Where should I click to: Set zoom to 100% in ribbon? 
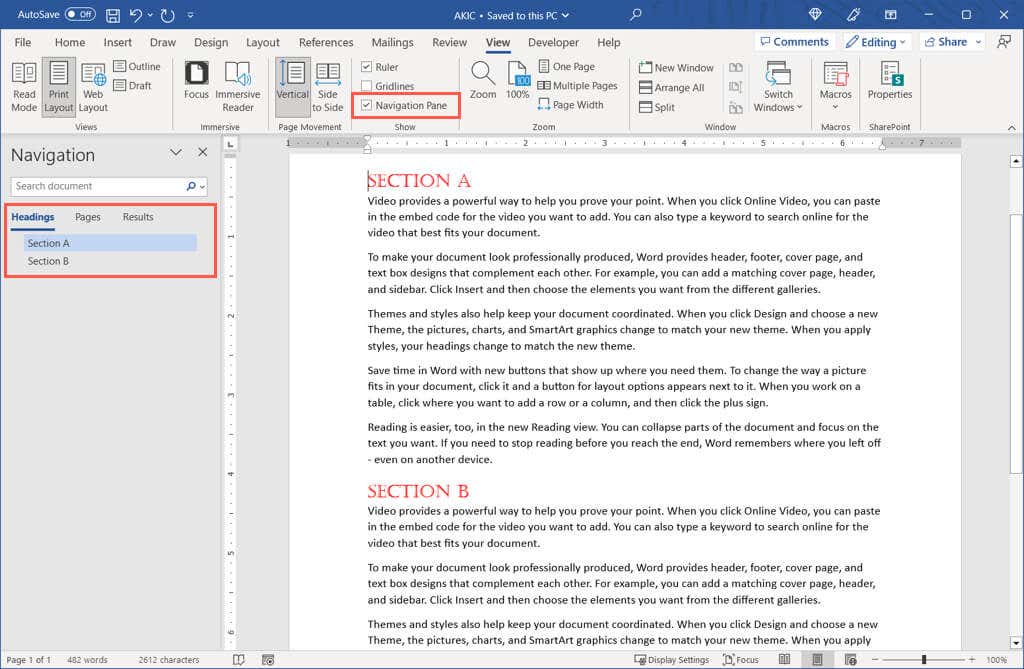pos(517,81)
